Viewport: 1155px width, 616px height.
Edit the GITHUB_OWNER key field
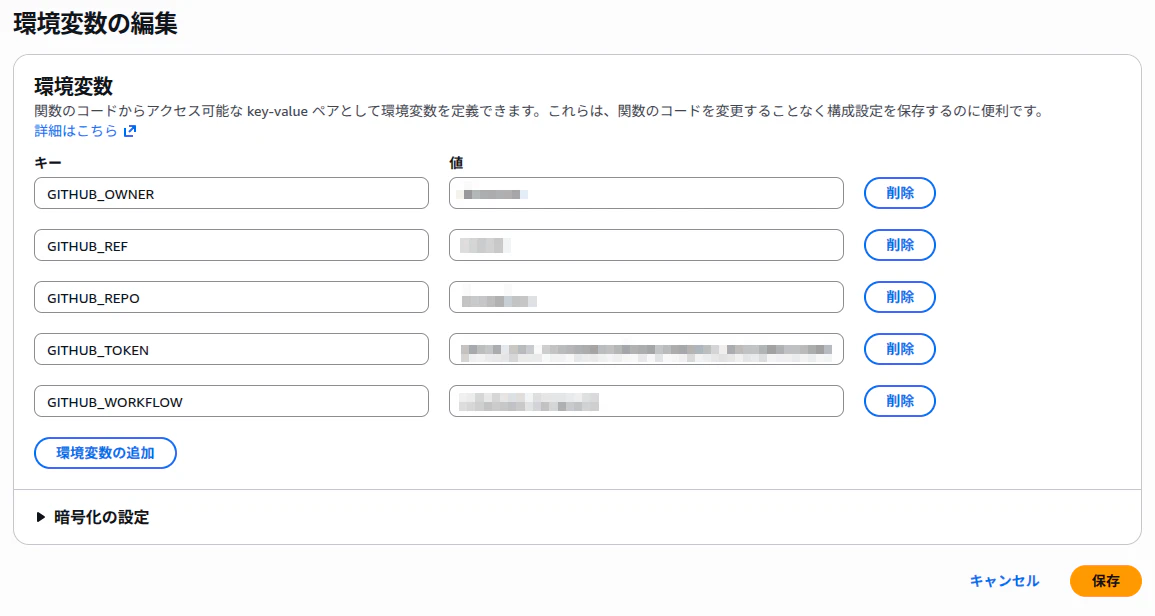pos(231,193)
